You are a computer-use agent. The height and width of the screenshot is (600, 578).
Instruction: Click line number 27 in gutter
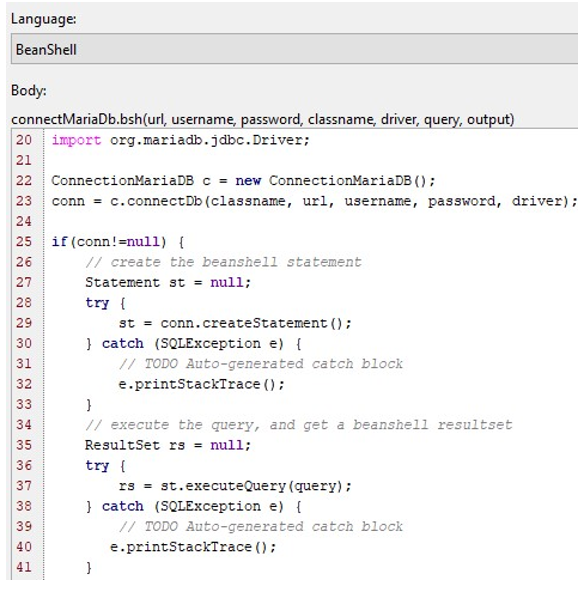24,282
